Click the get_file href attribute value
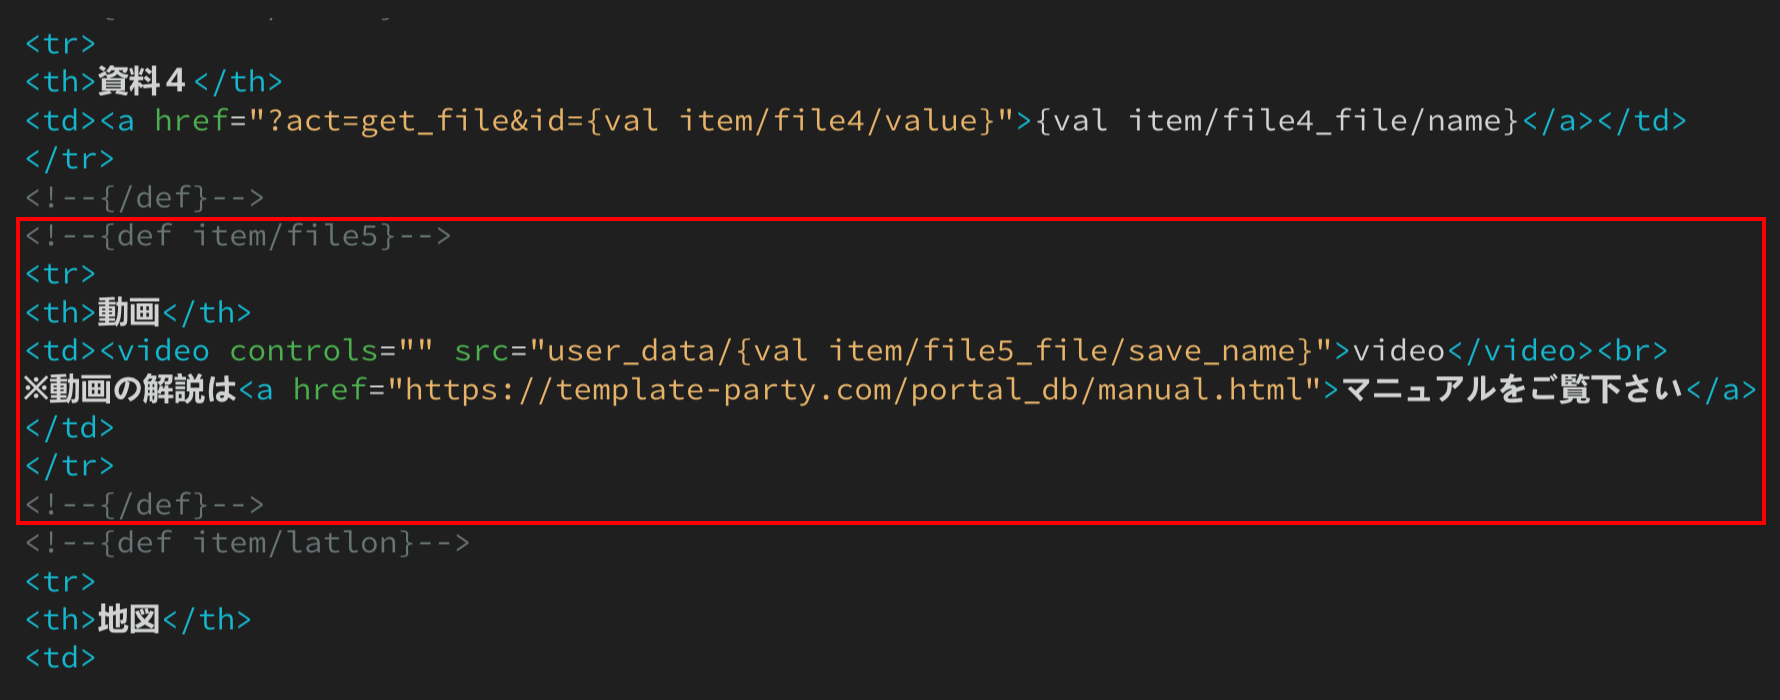 click(632, 121)
